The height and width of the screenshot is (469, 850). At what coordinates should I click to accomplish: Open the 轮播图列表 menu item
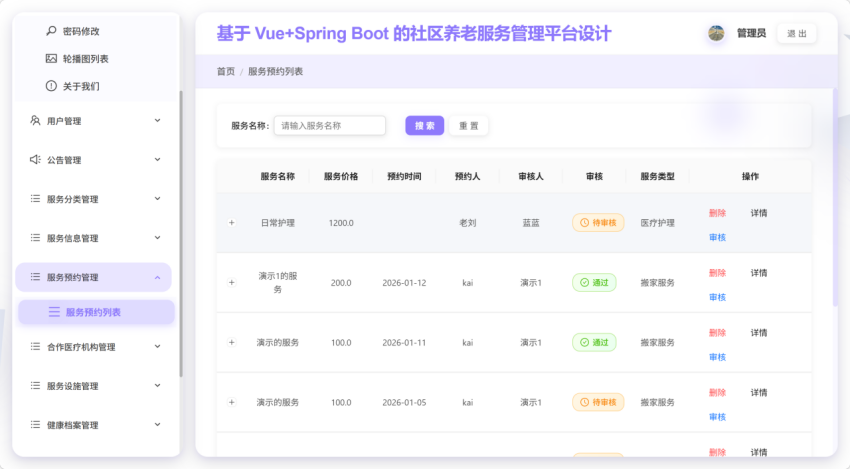[x=86, y=59]
